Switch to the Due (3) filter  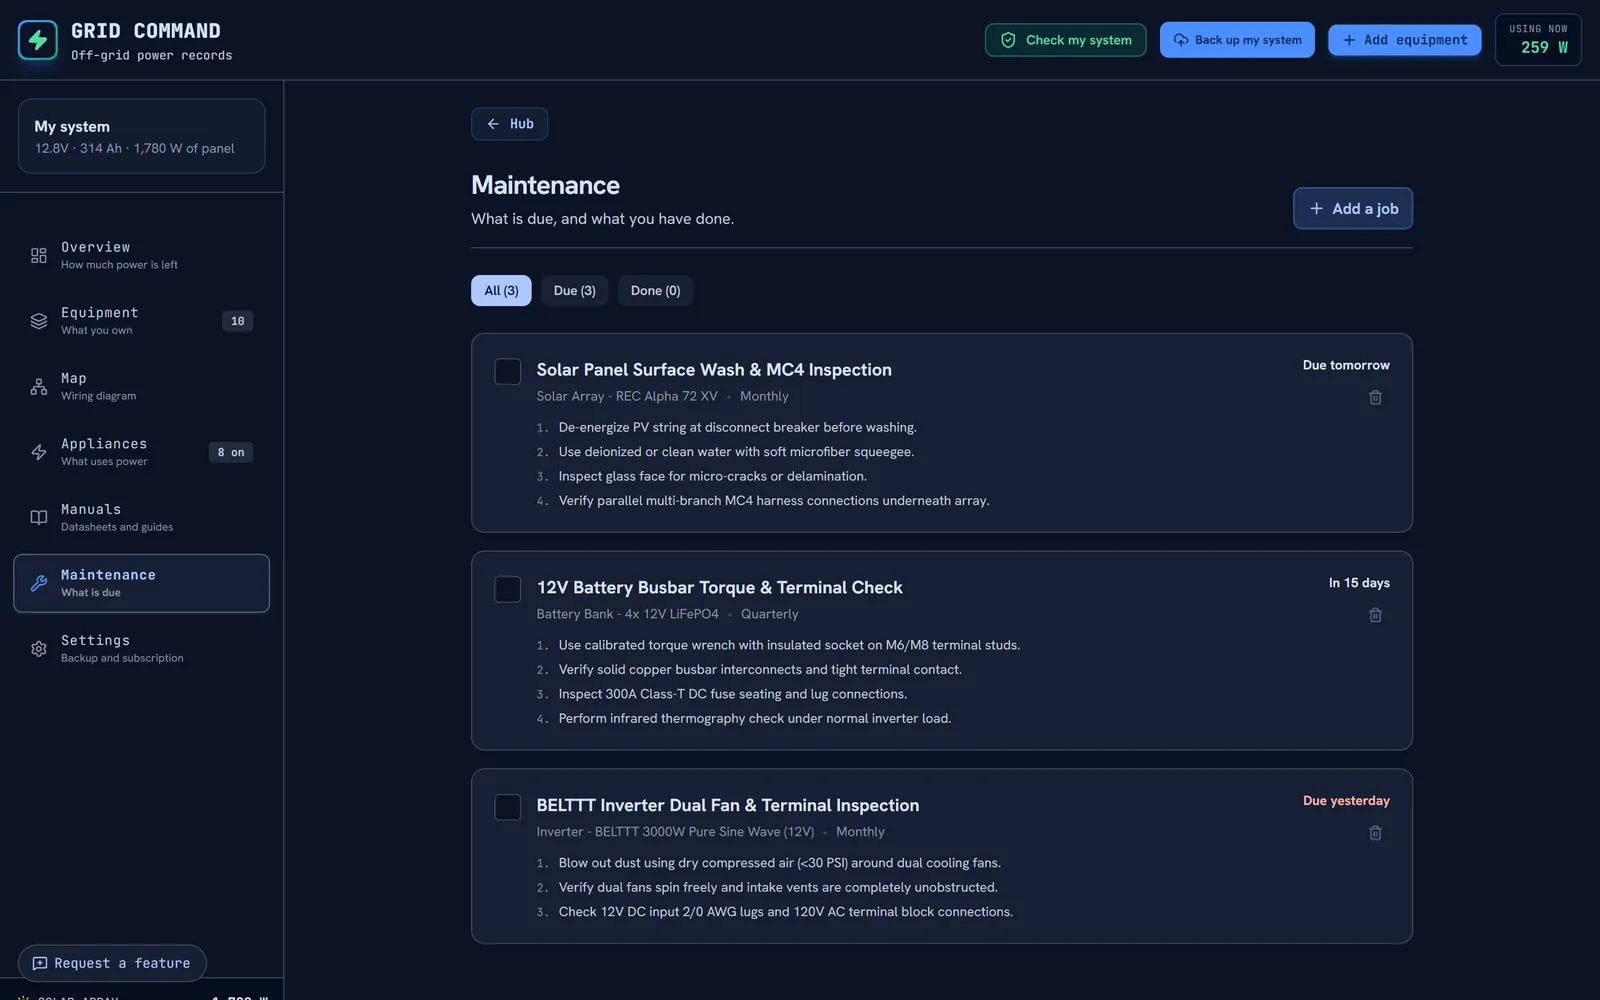click(x=575, y=290)
